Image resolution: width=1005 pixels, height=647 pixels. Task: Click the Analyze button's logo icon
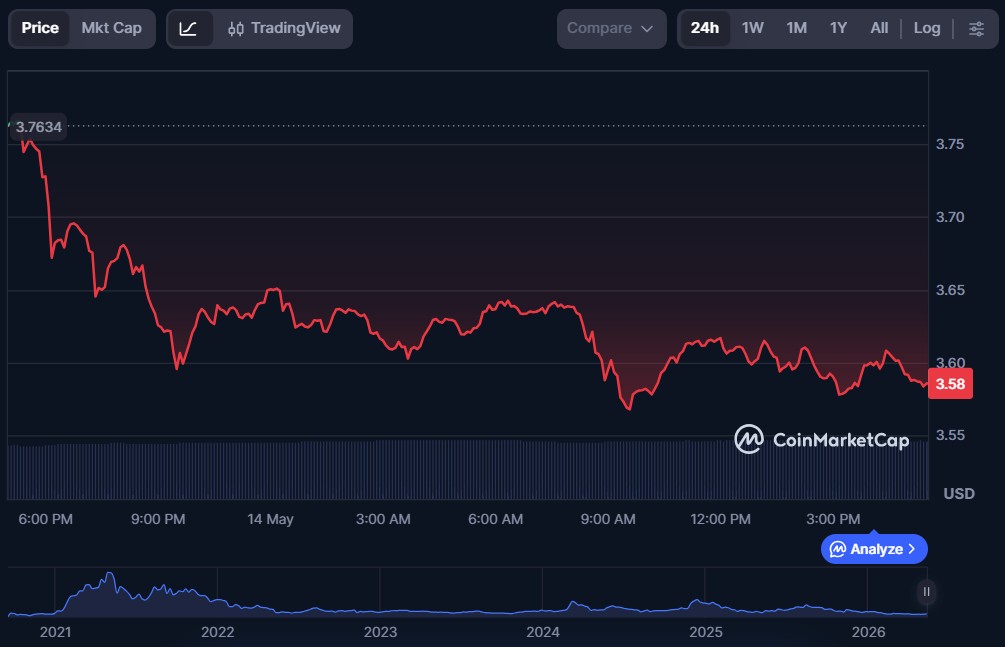[838, 550]
